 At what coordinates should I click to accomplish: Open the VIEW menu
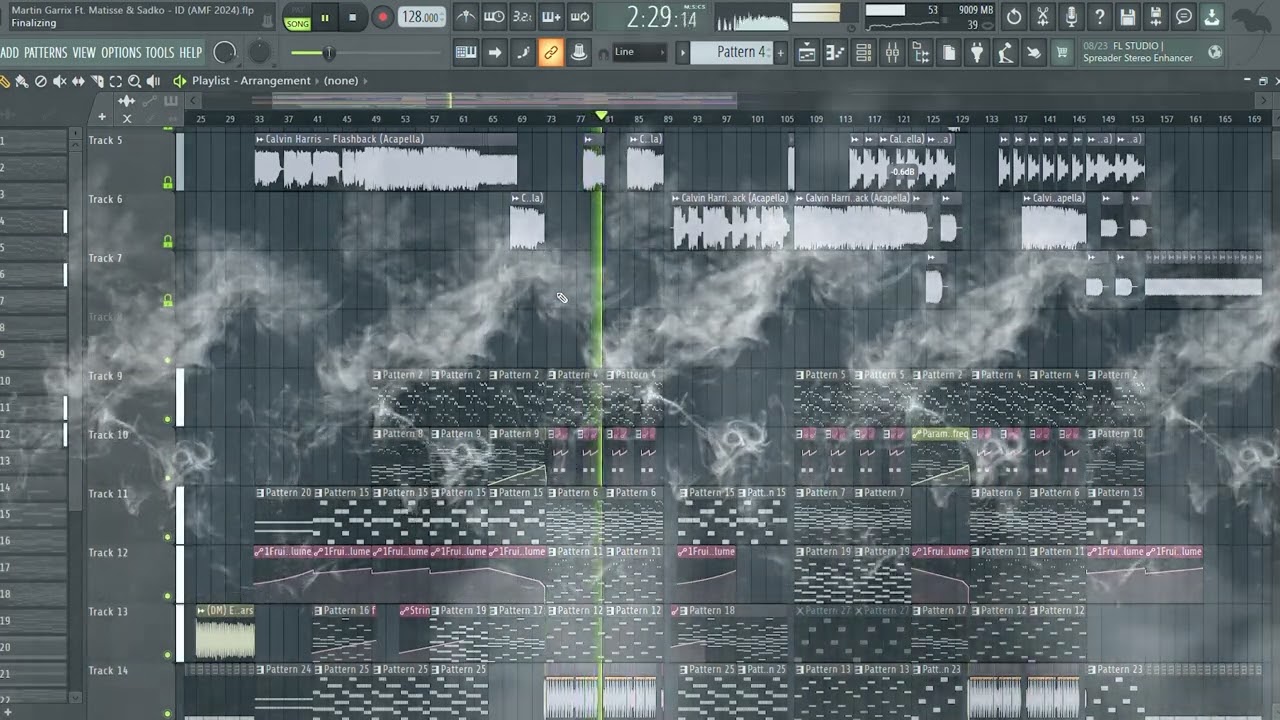(84, 52)
